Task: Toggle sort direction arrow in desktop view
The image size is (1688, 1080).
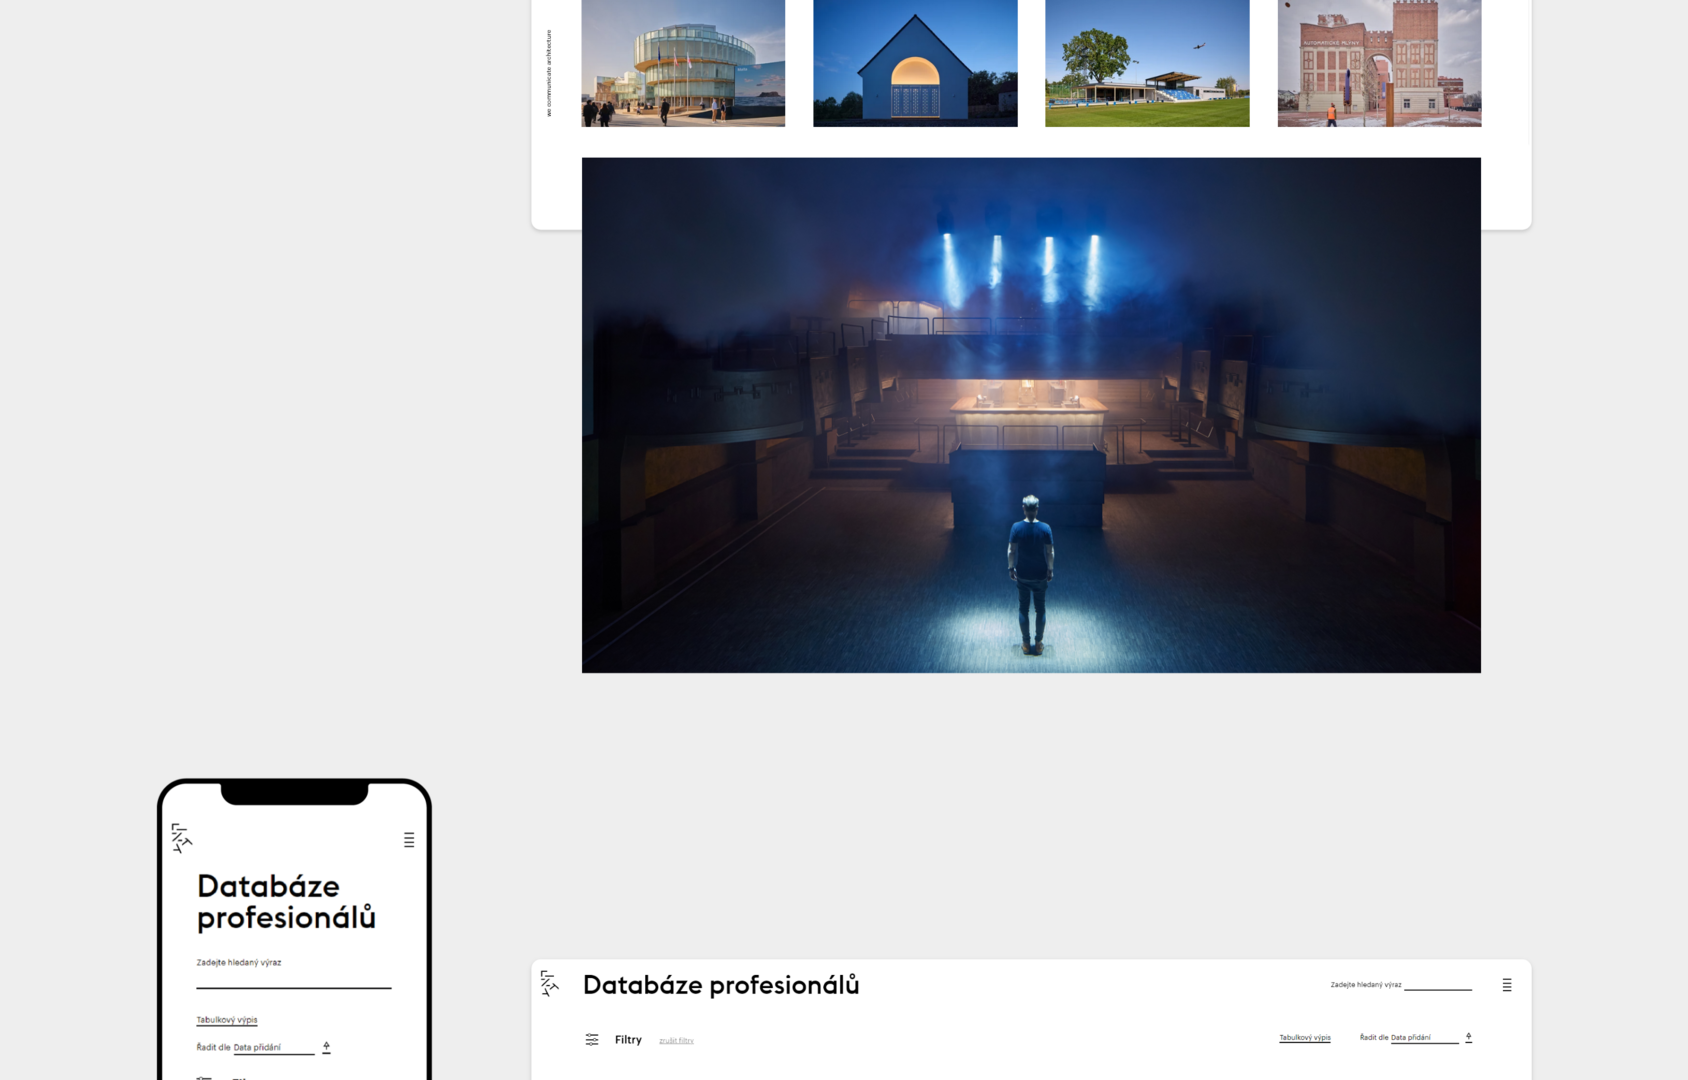Action: click(x=1468, y=1038)
